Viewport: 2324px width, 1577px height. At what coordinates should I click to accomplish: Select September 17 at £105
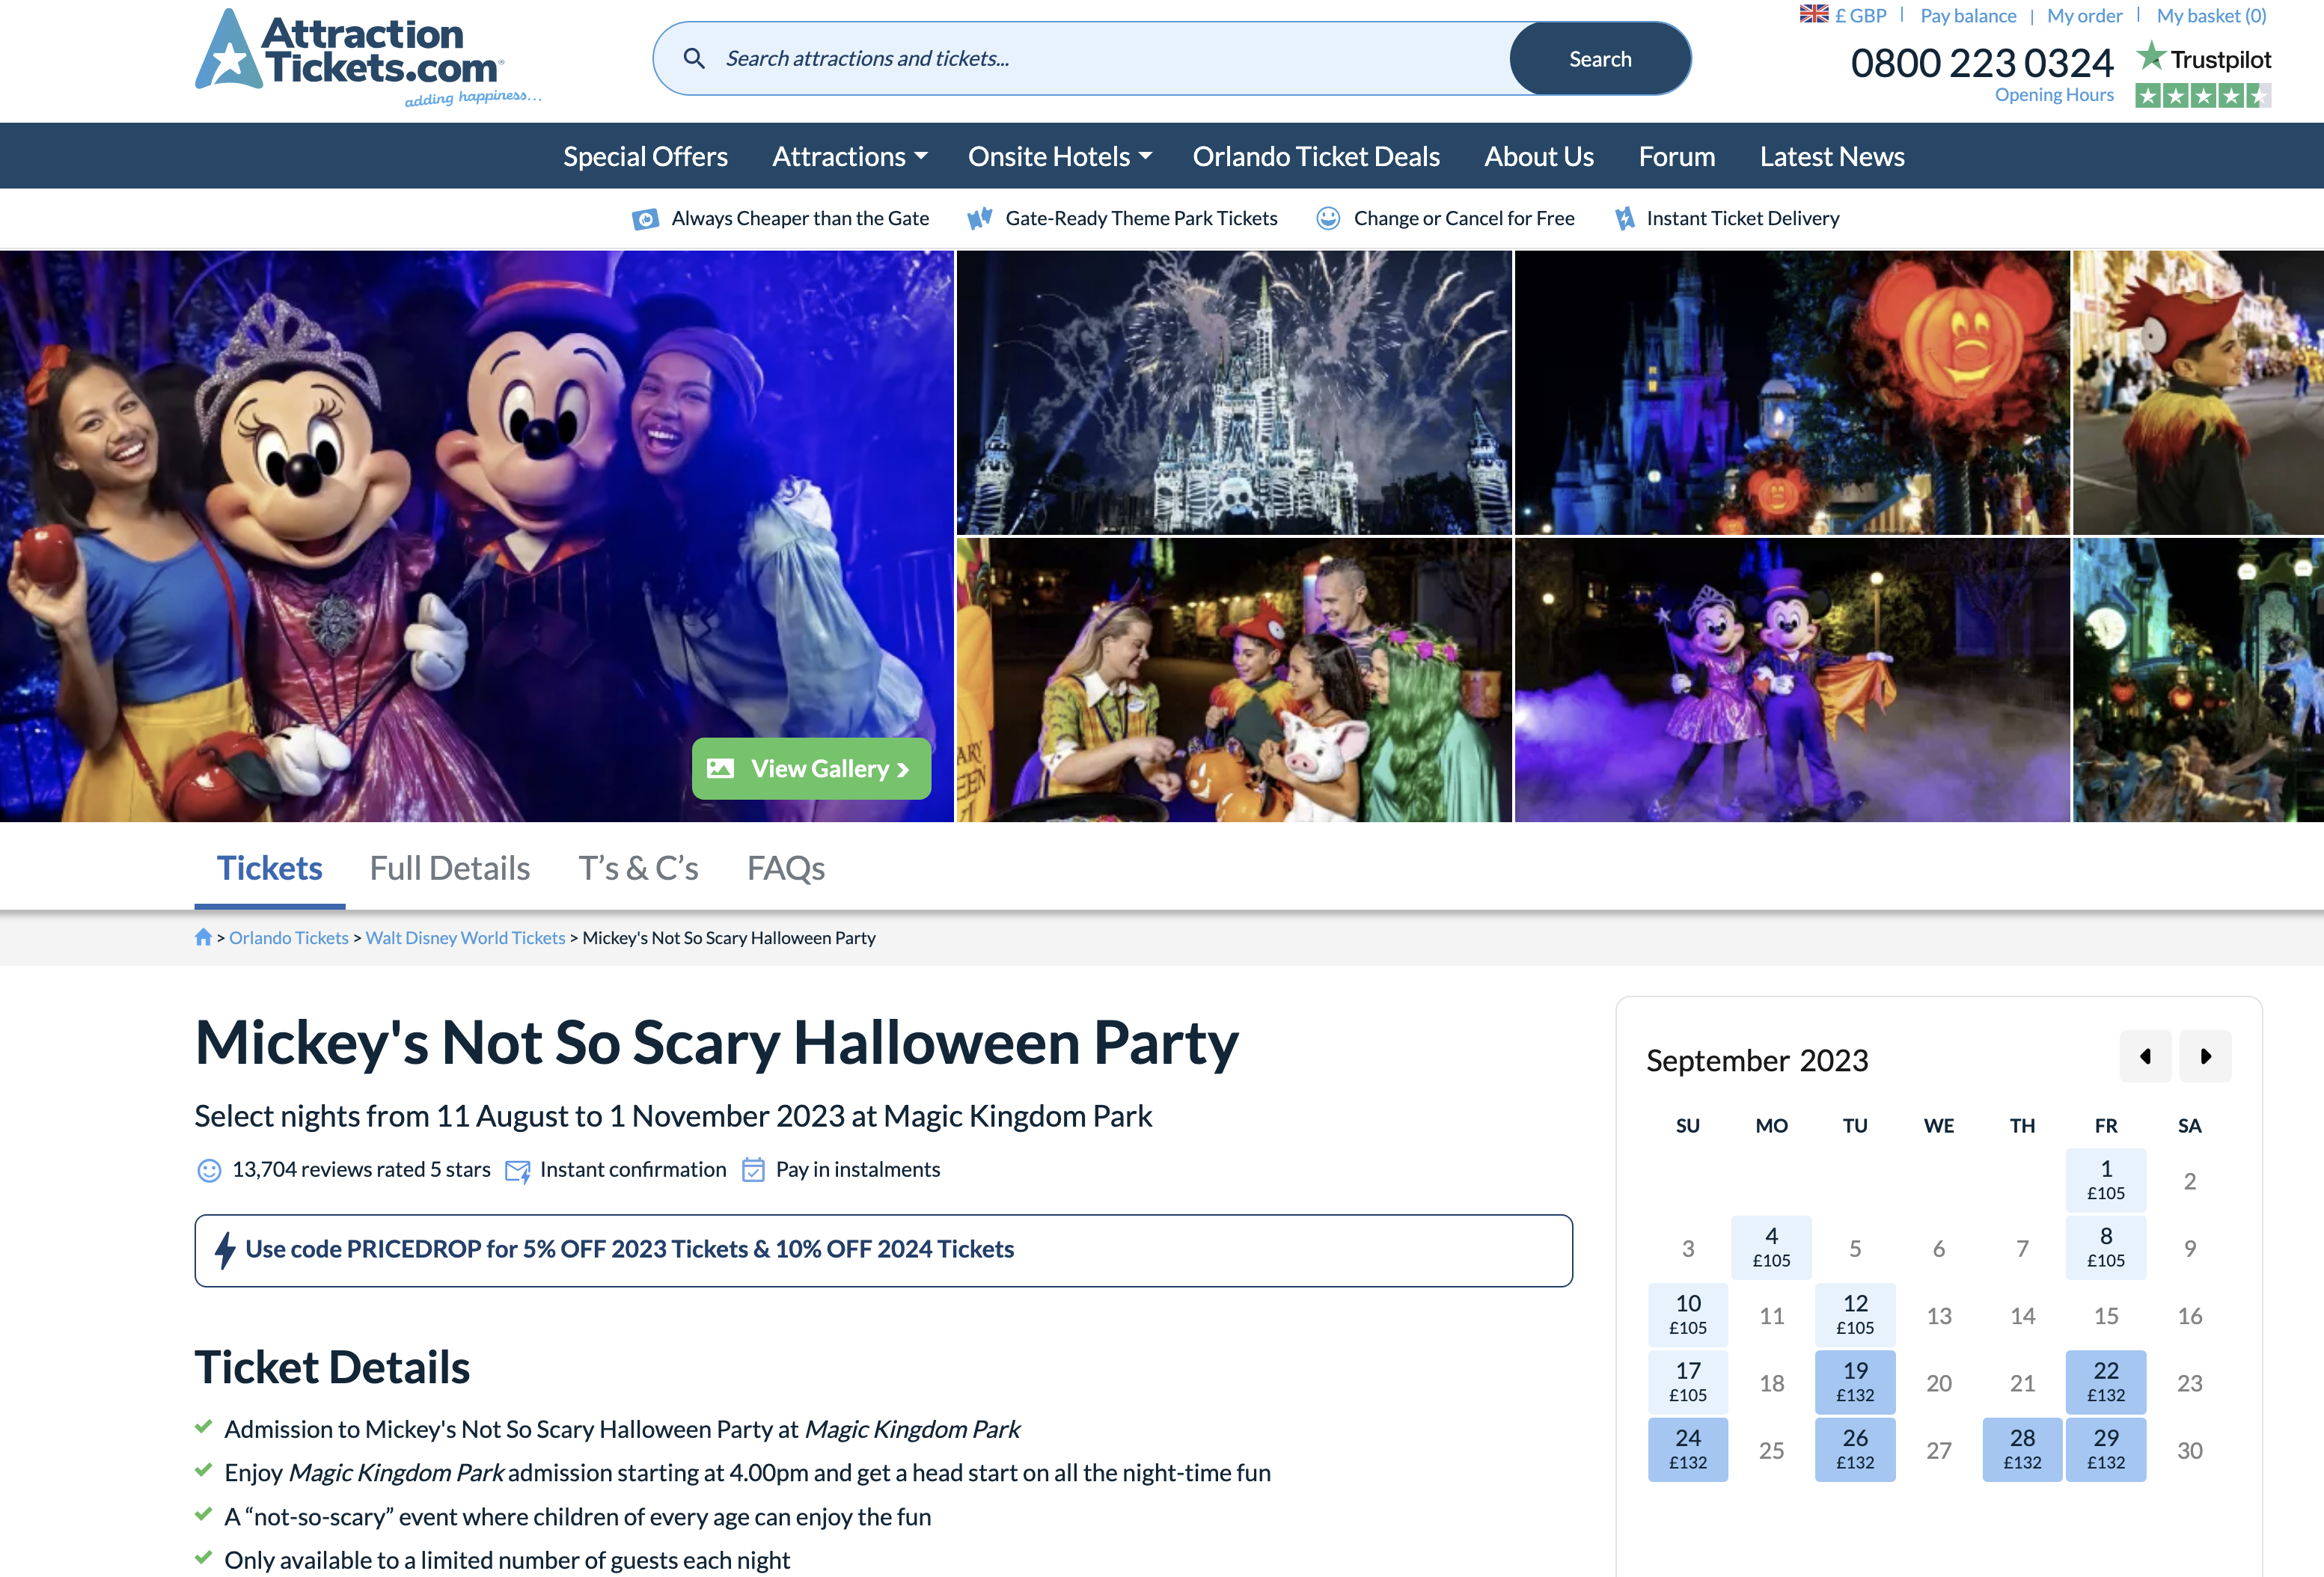1688,1381
